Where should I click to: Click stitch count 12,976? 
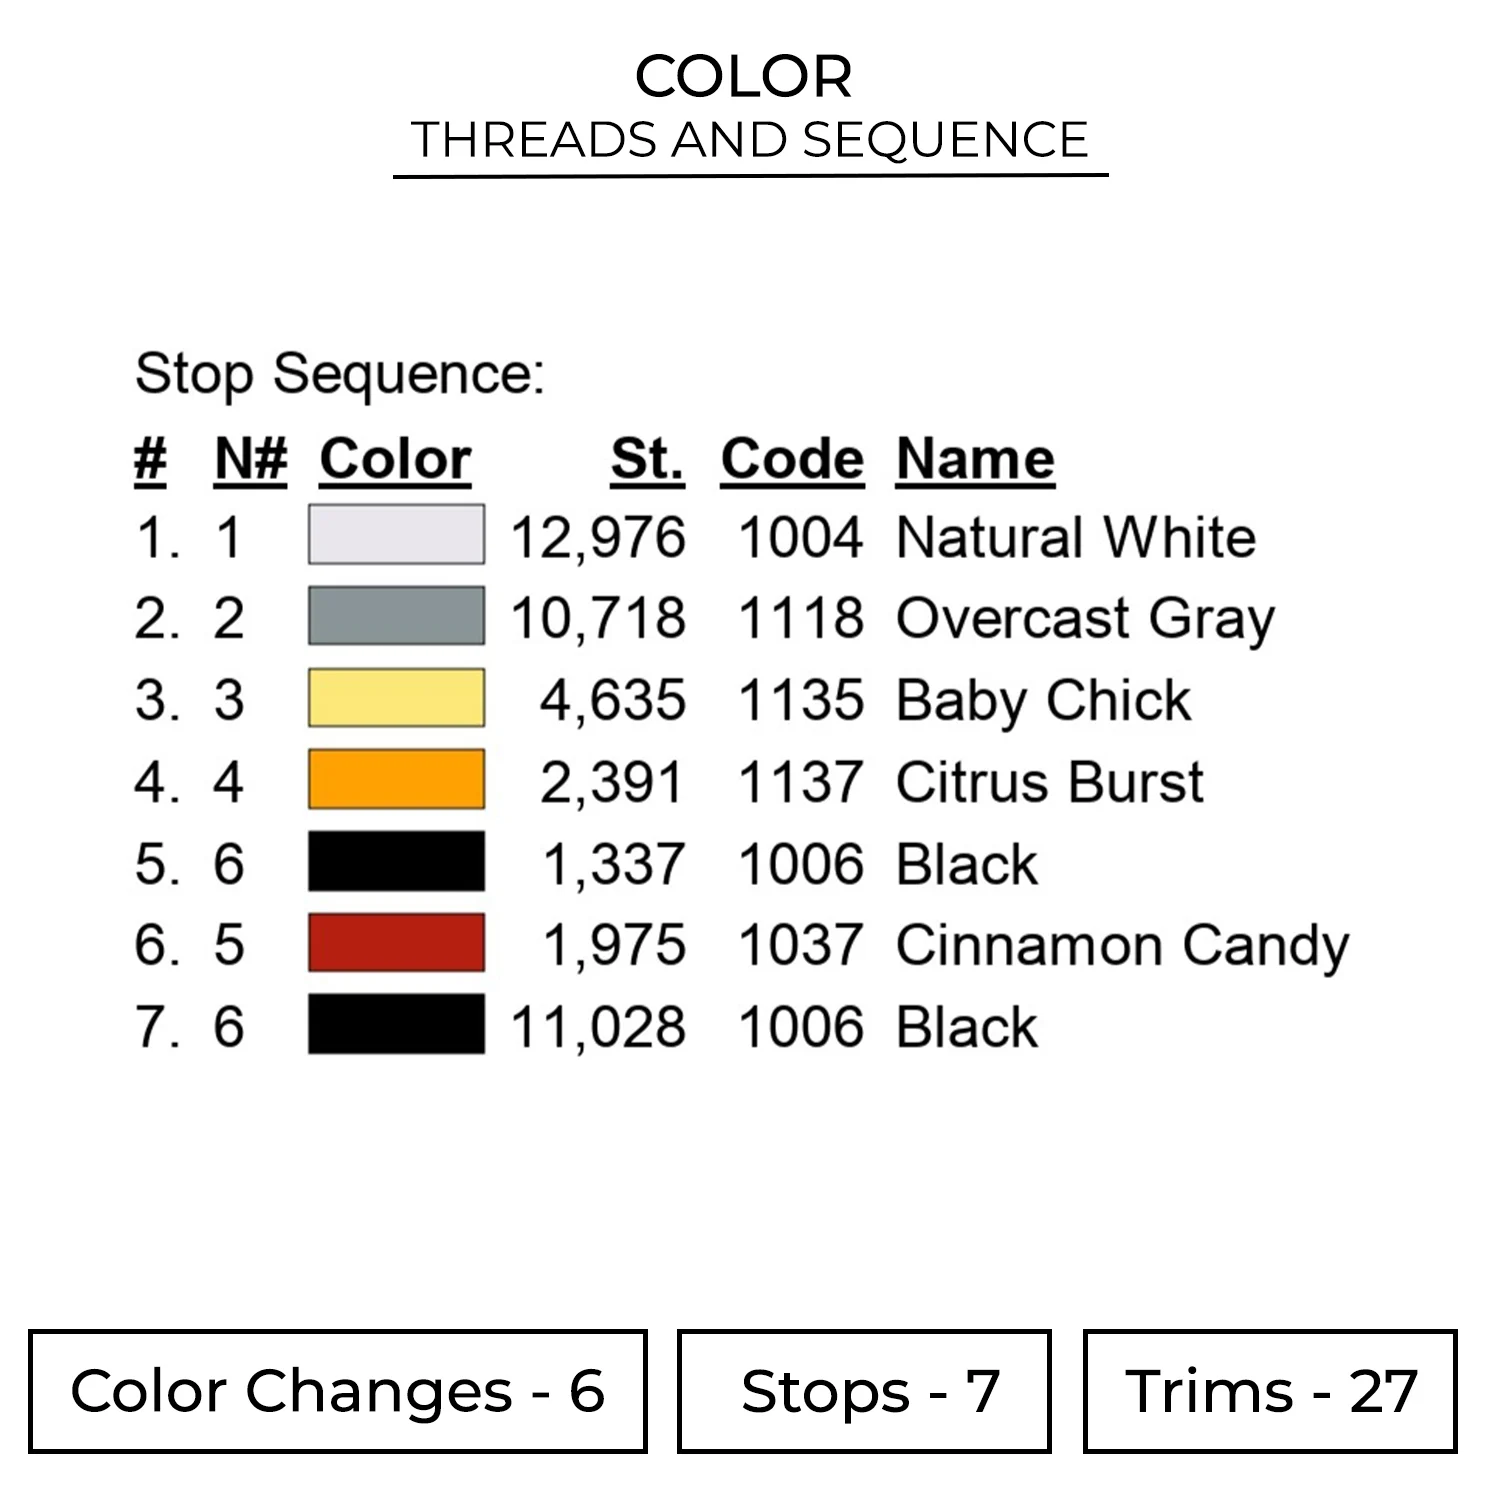(598, 538)
